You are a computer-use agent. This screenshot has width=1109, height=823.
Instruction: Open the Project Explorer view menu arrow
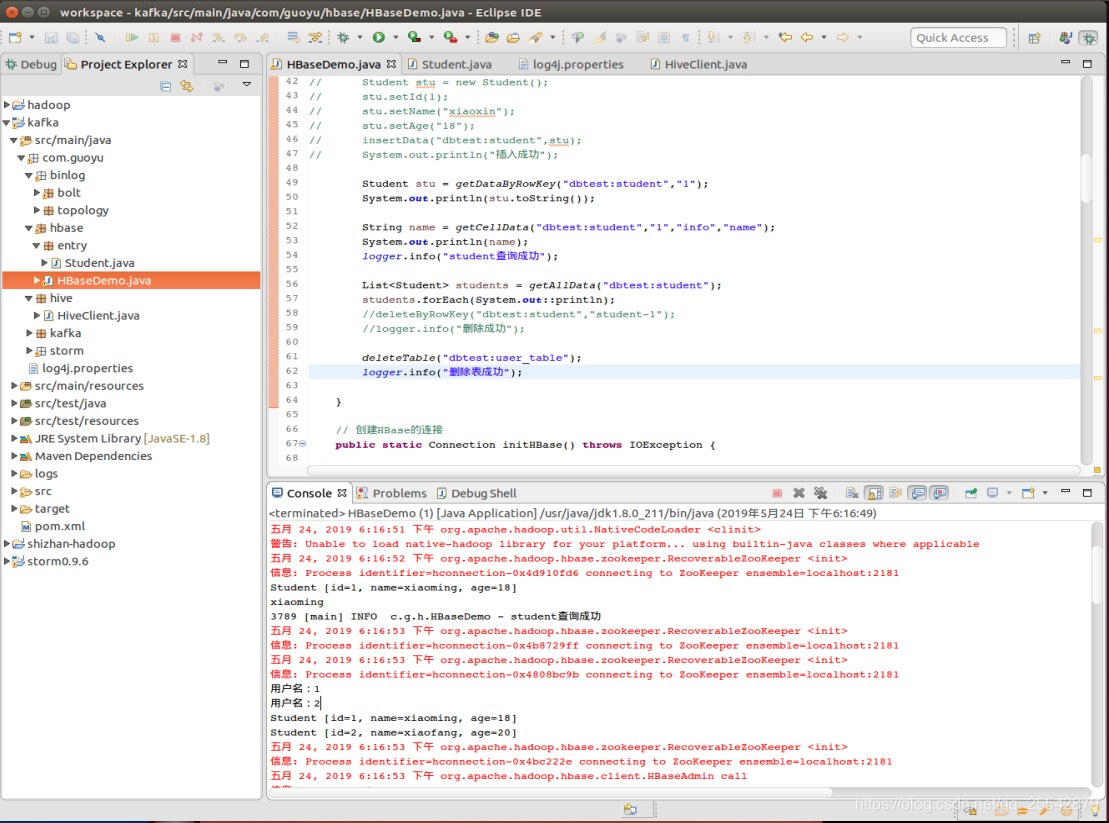[247, 85]
